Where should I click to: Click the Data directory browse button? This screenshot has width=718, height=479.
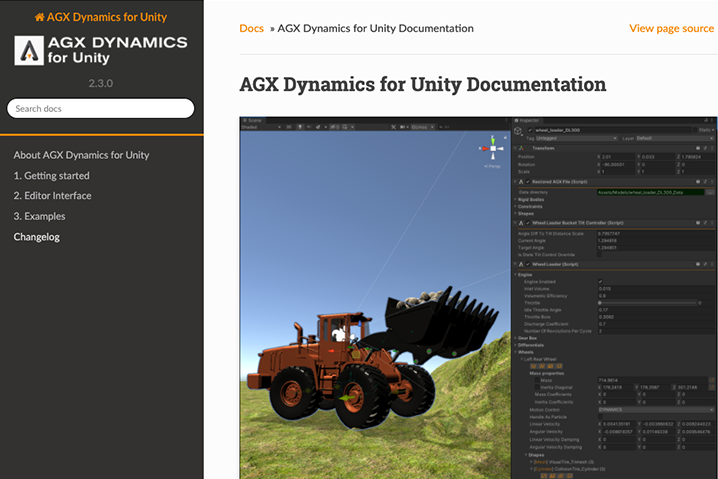710,192
